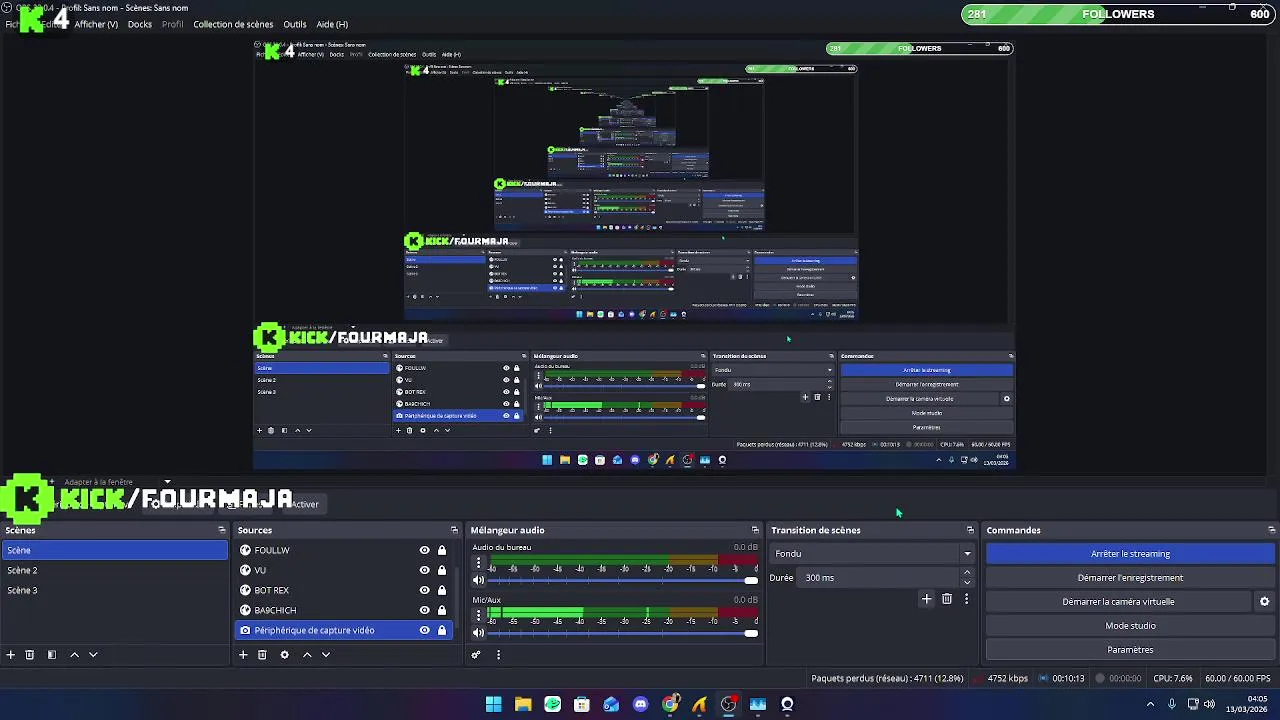Move selected source up arrow
The width and height of the screenshot is (1280, 720).
click(307, 655)
